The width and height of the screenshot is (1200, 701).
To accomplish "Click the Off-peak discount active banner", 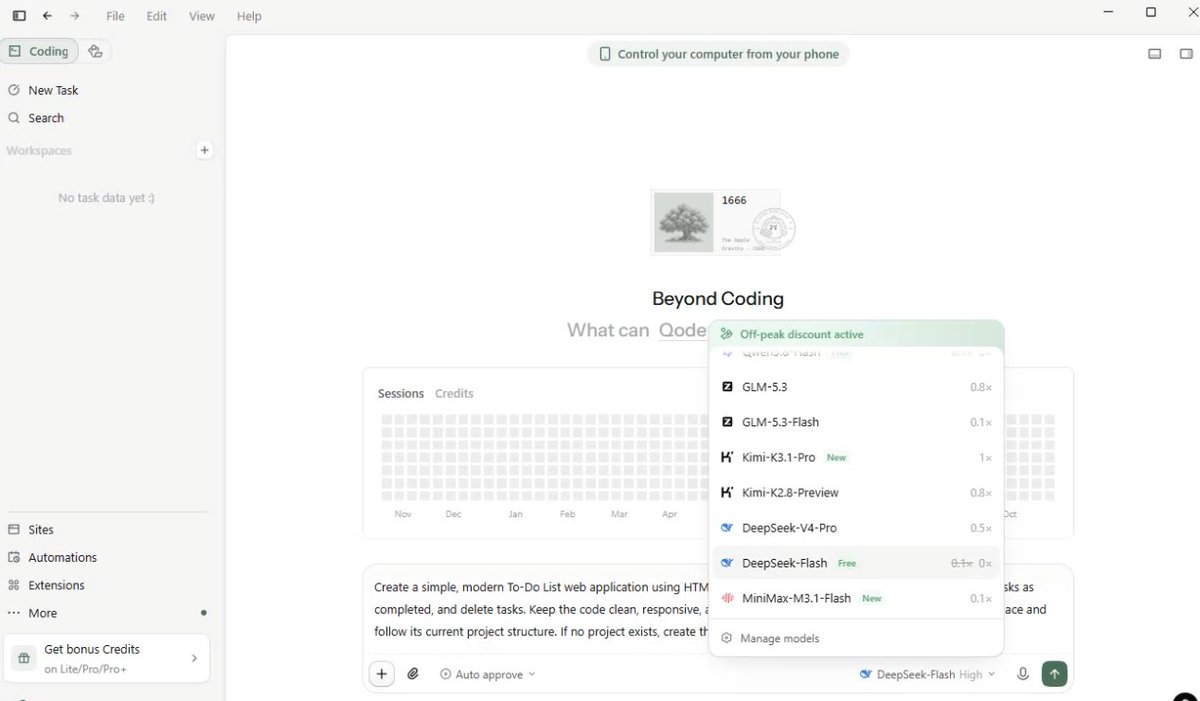I will point(856,334).
